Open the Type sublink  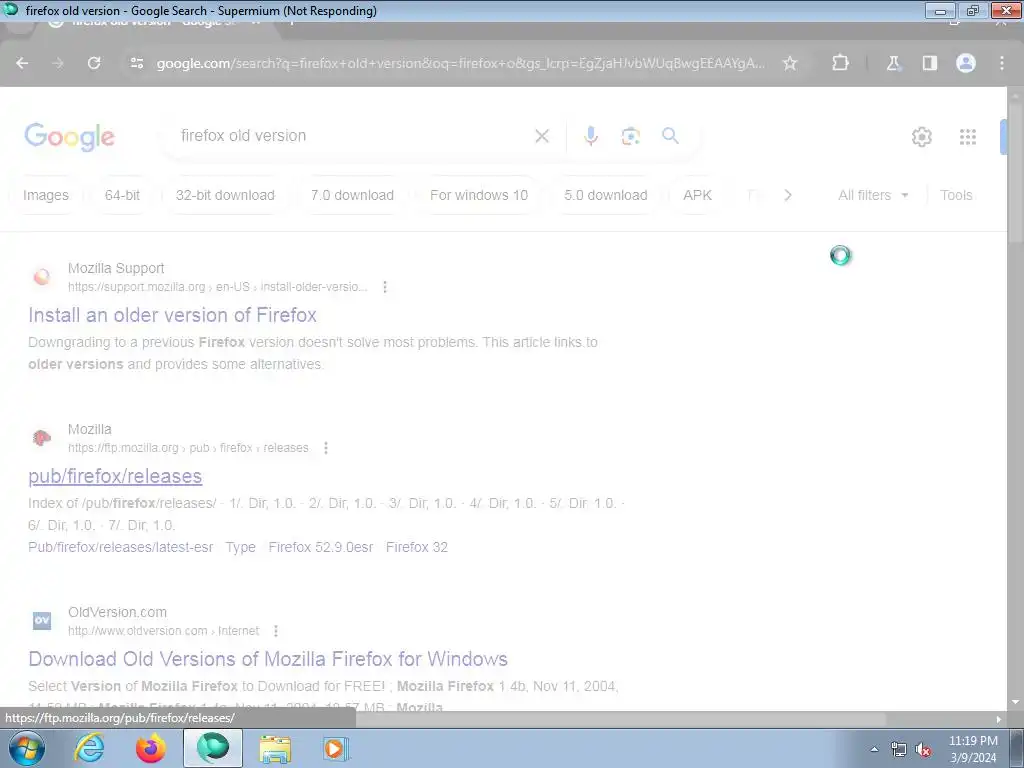(241, 547)
